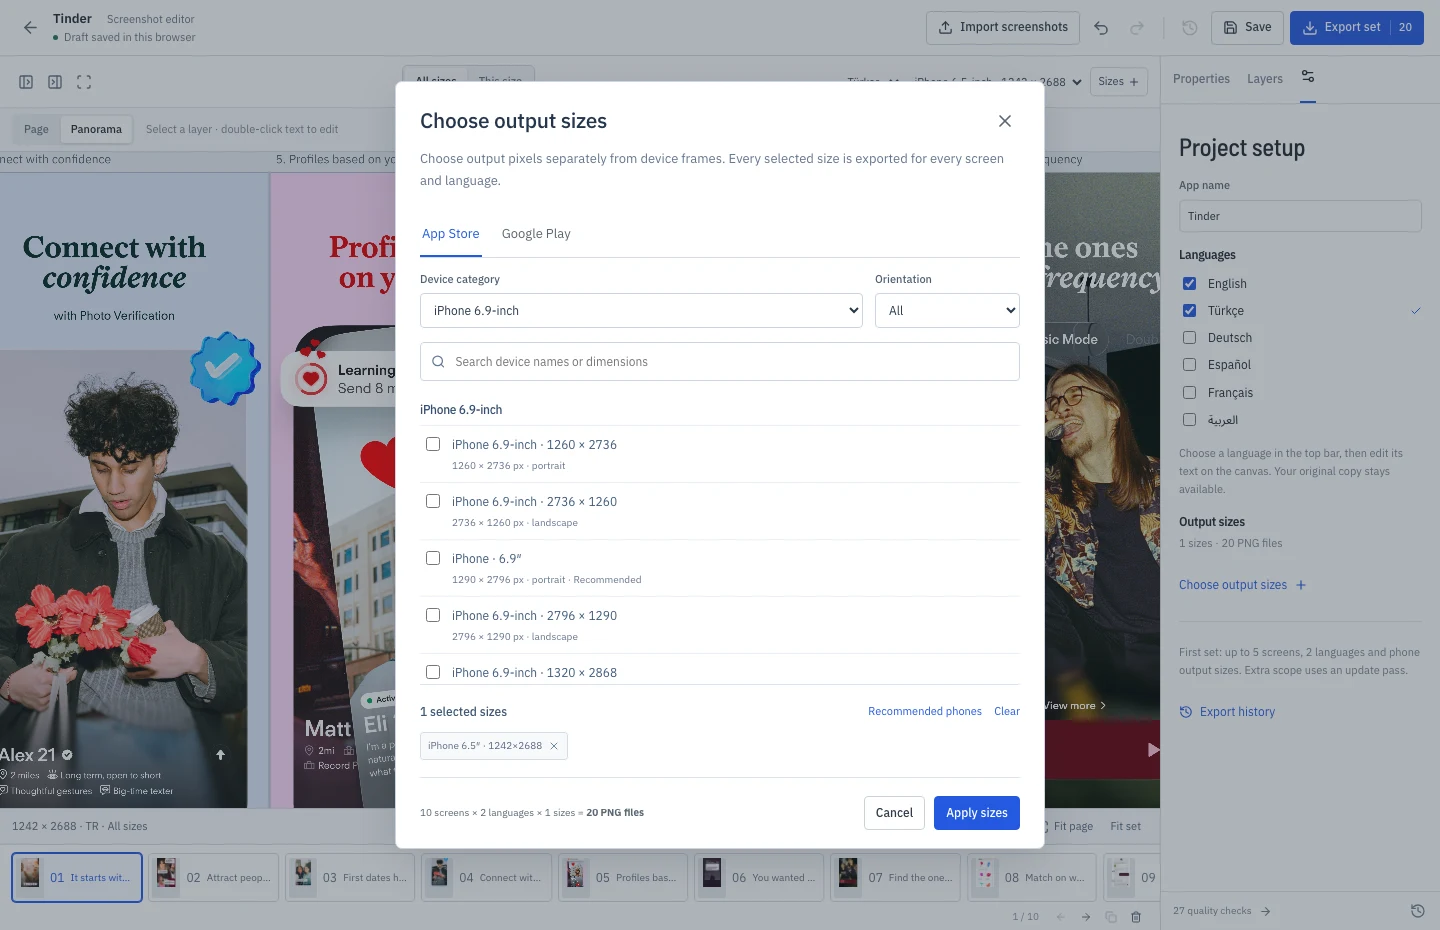Click the checkmark icon beside Türkçe
Image resolution: width=1440 pixels, height=930 pixels.
click(1416, 311)
